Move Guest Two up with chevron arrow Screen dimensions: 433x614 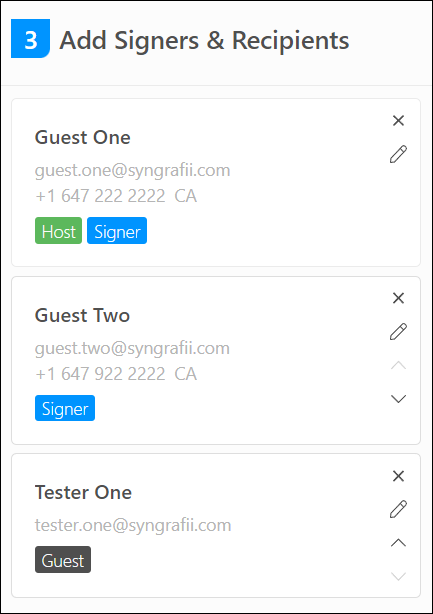[398, 365]
